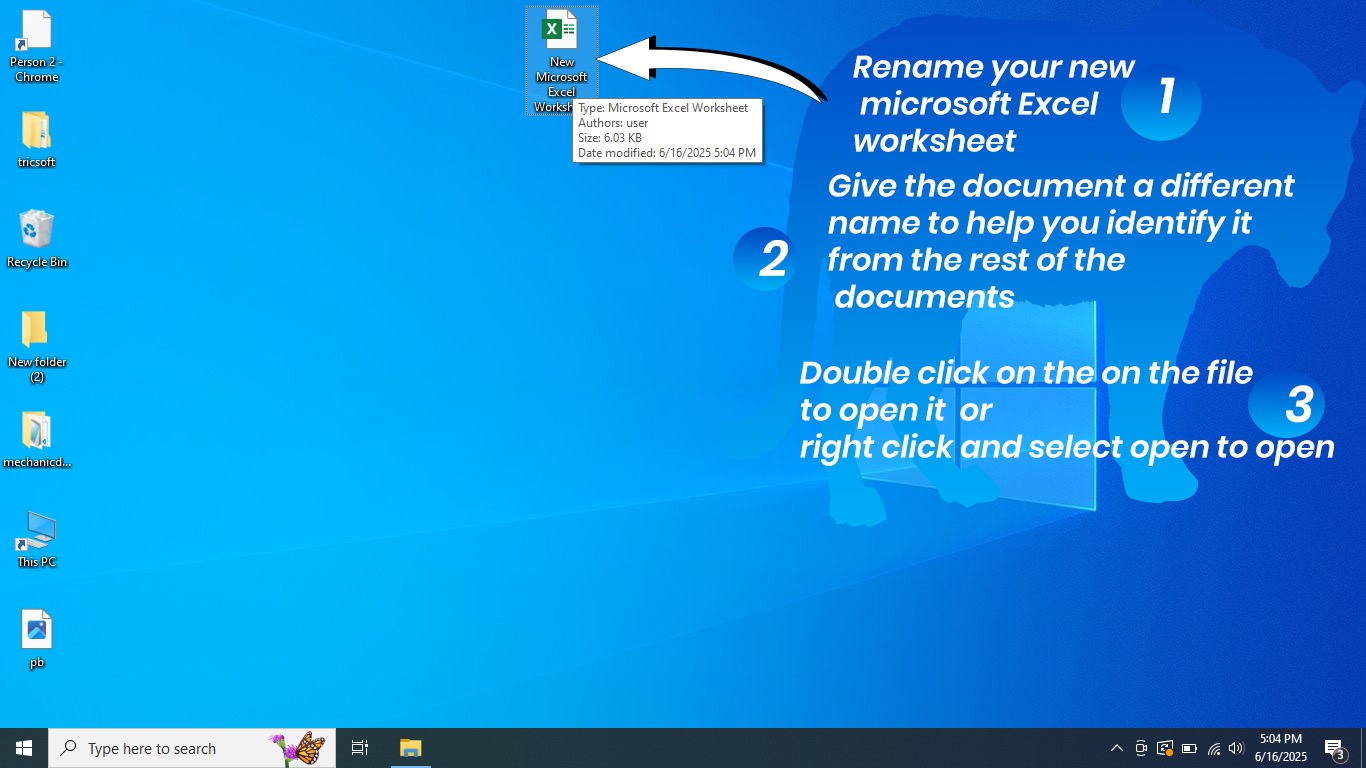Open the pb image file

[x=37, y=630]
